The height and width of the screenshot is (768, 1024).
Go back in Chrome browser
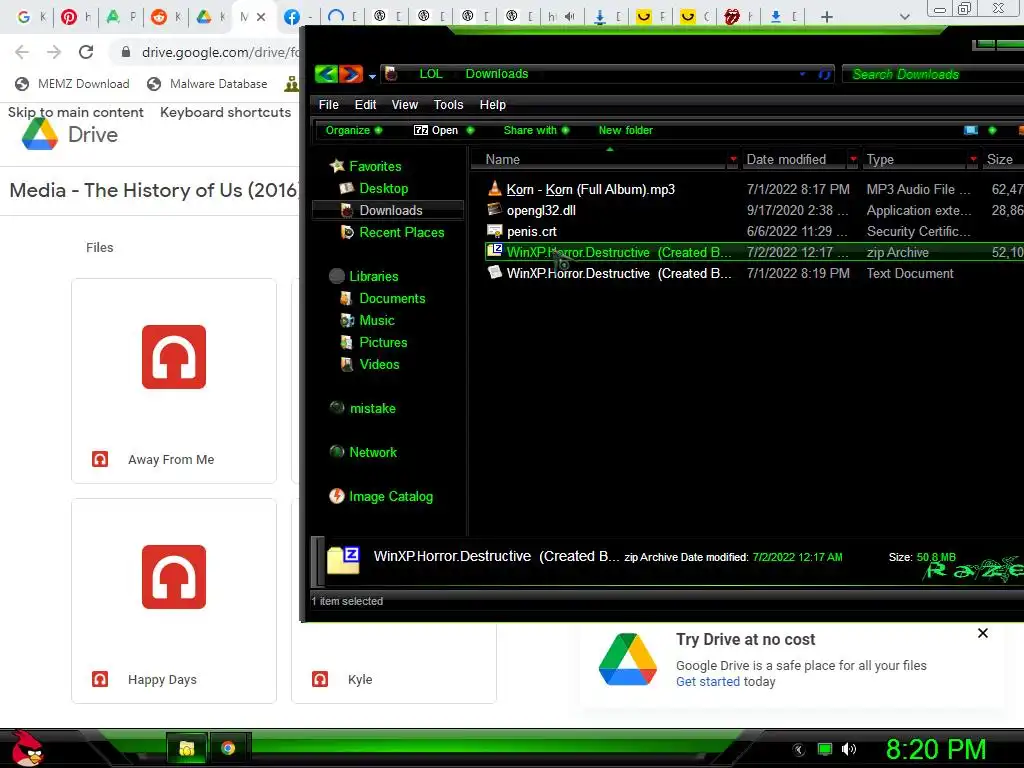pyautogui.click(x=22, y=52)
